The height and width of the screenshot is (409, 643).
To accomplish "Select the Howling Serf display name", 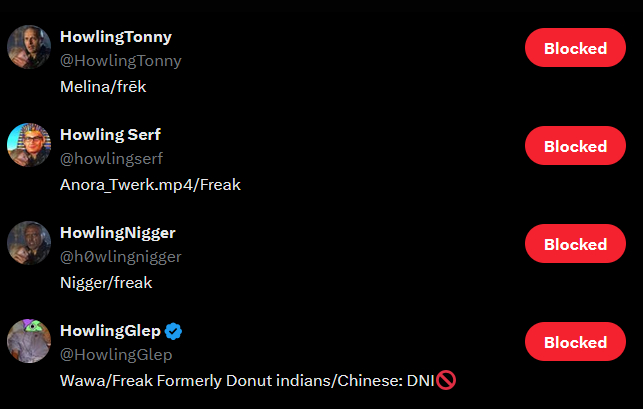I will coord(110,135).
